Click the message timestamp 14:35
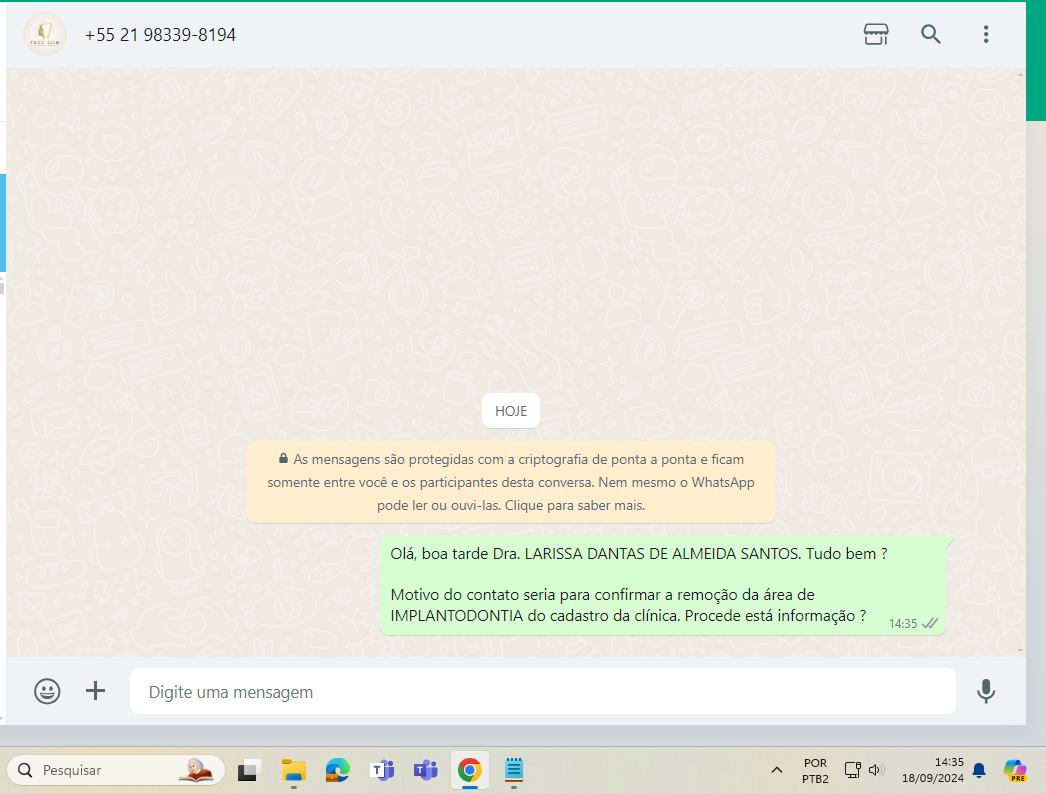This screenshot has width=1046, height=793. [x=903, y=624]
